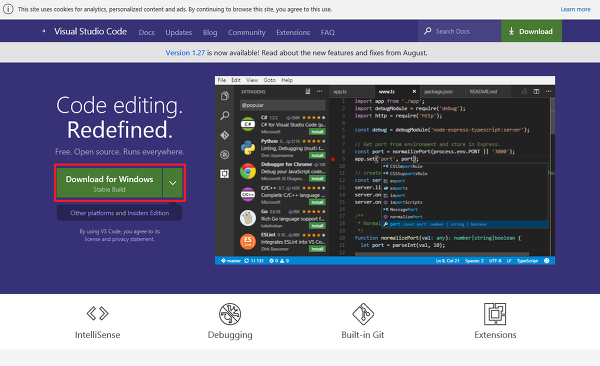Click the magnifier icon beside Search Docs
The width and height of the screenshot is (600, 366).
[x=427, y=31]
